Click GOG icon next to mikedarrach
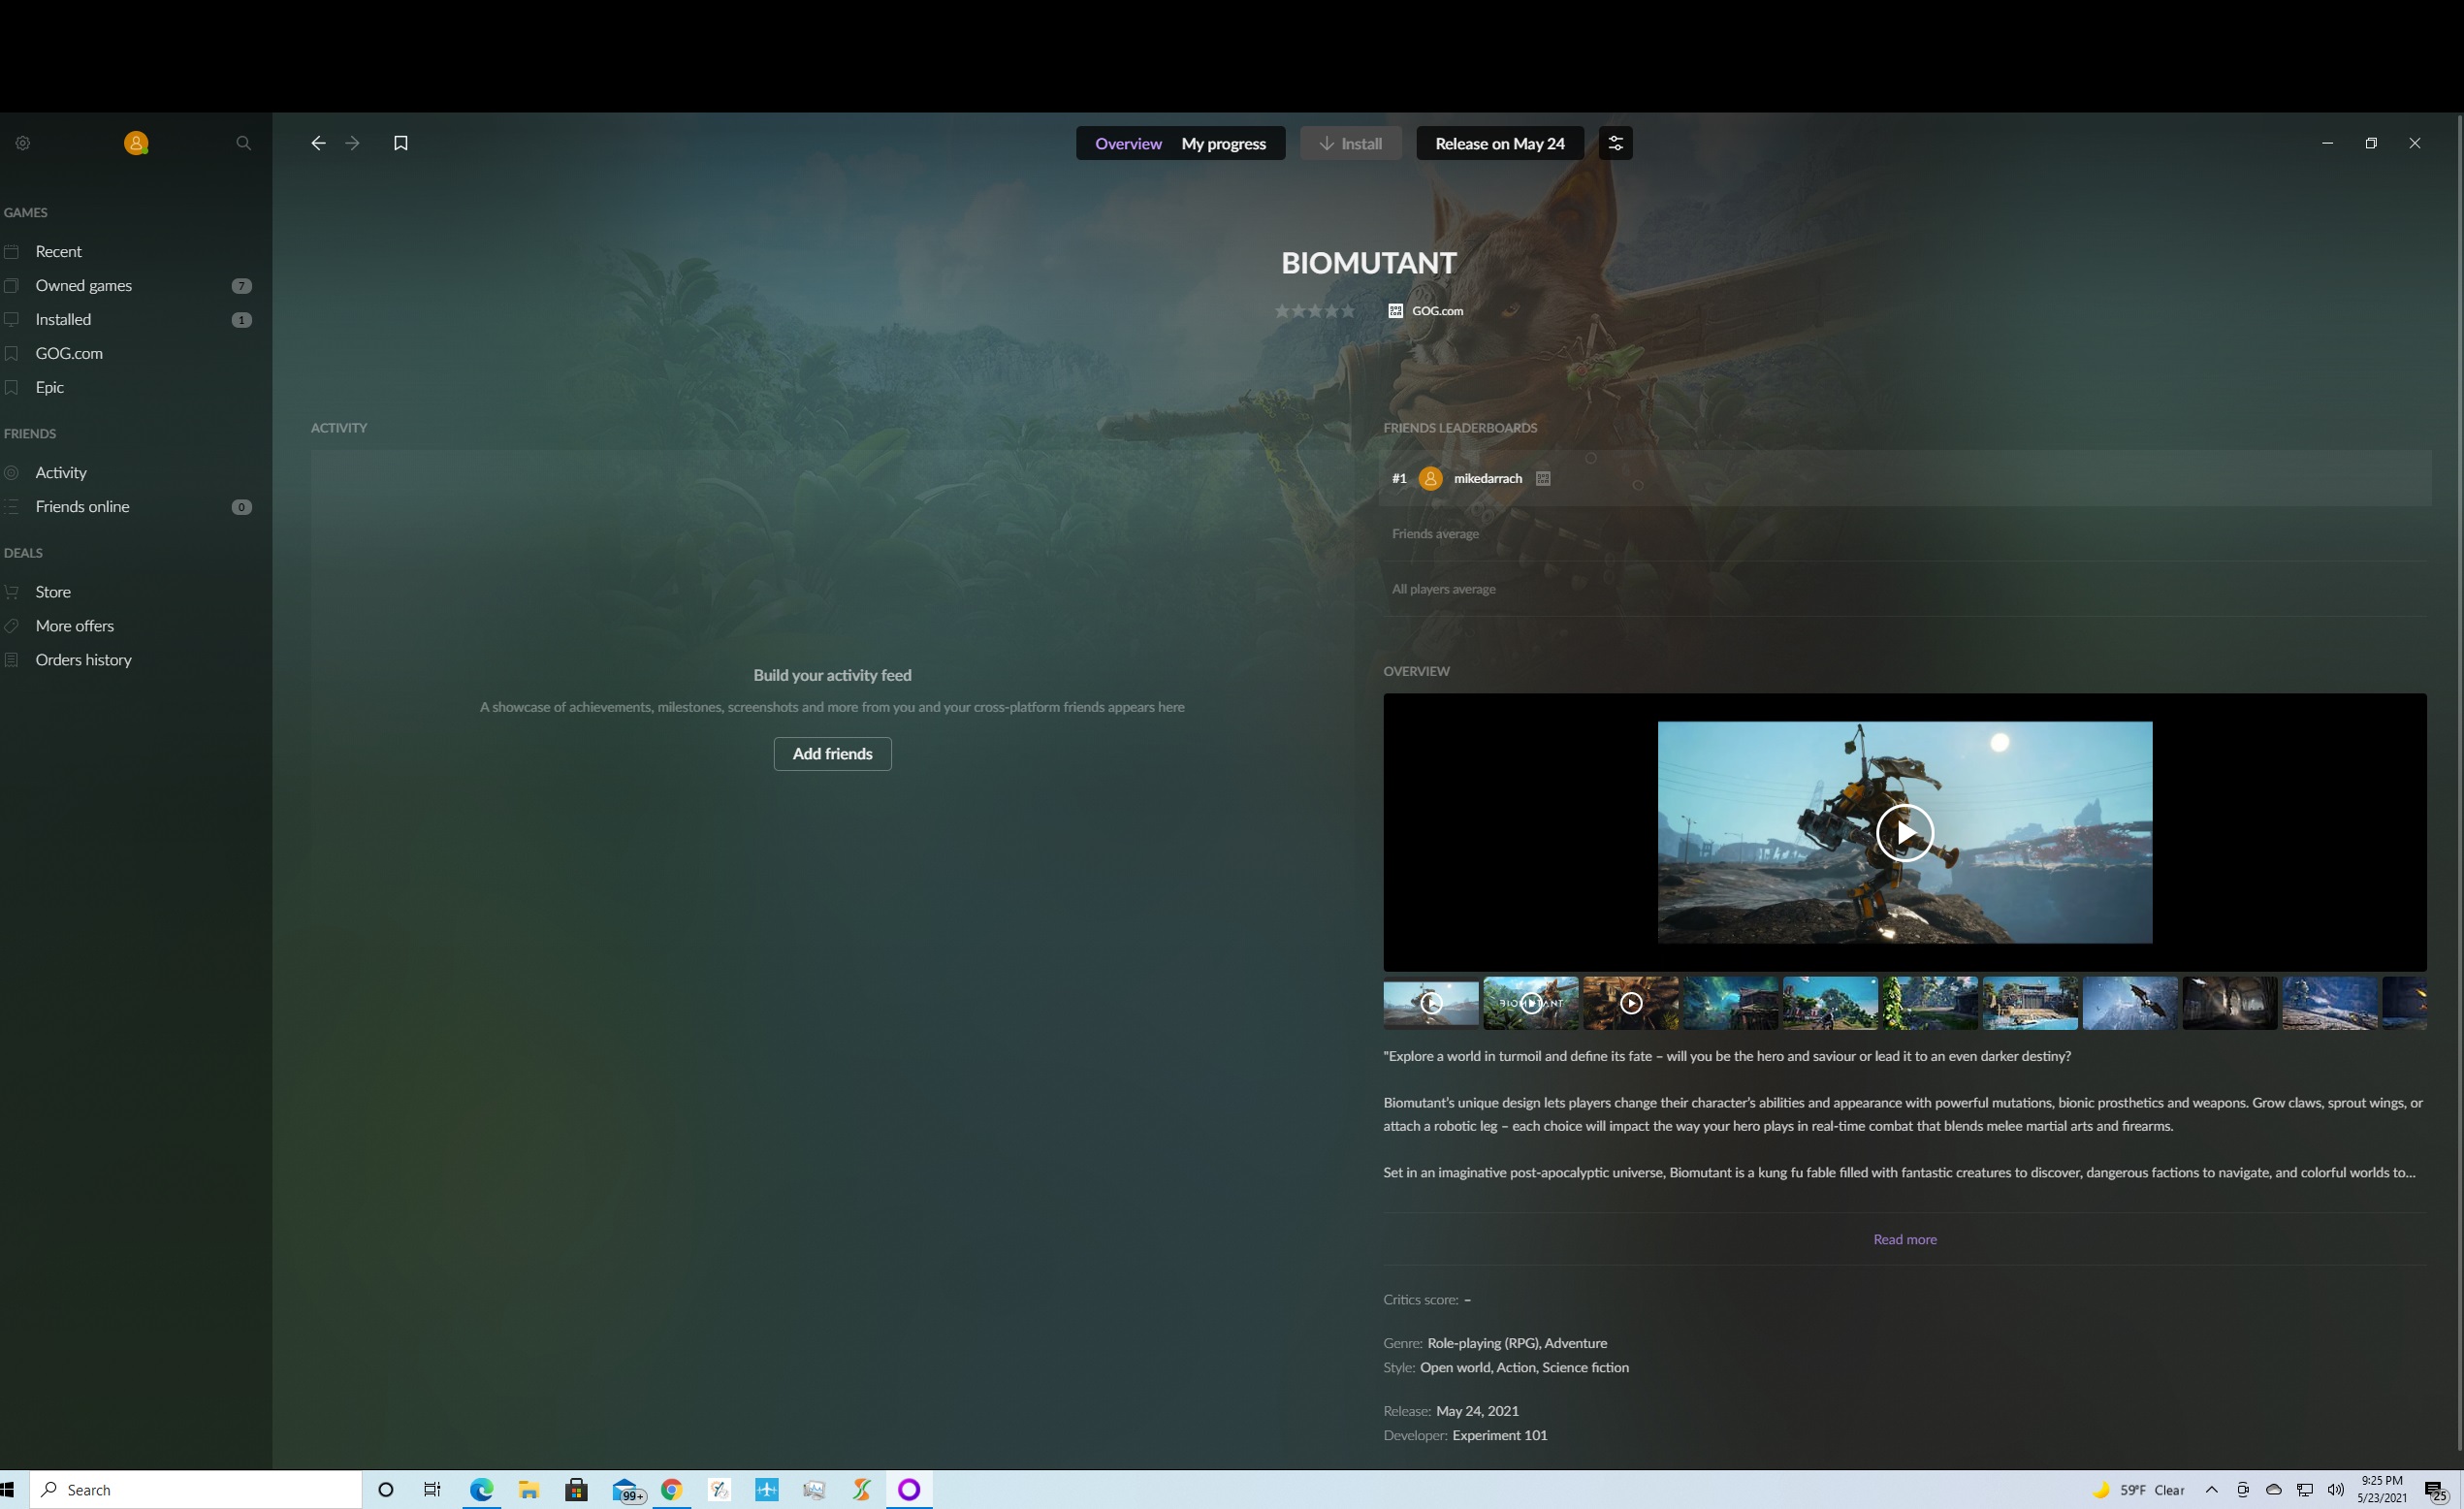Viewport: 2464px width, 1509px height. pyautogui.click(x=1543, y=479)
